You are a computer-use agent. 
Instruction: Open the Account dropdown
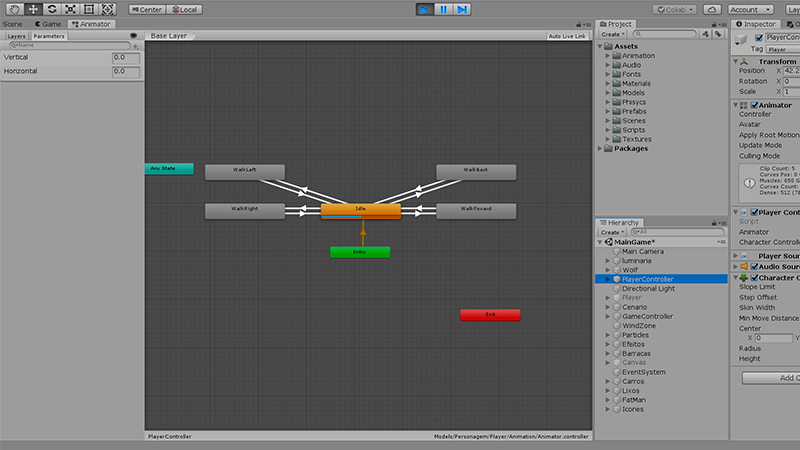tap(751, 9)
